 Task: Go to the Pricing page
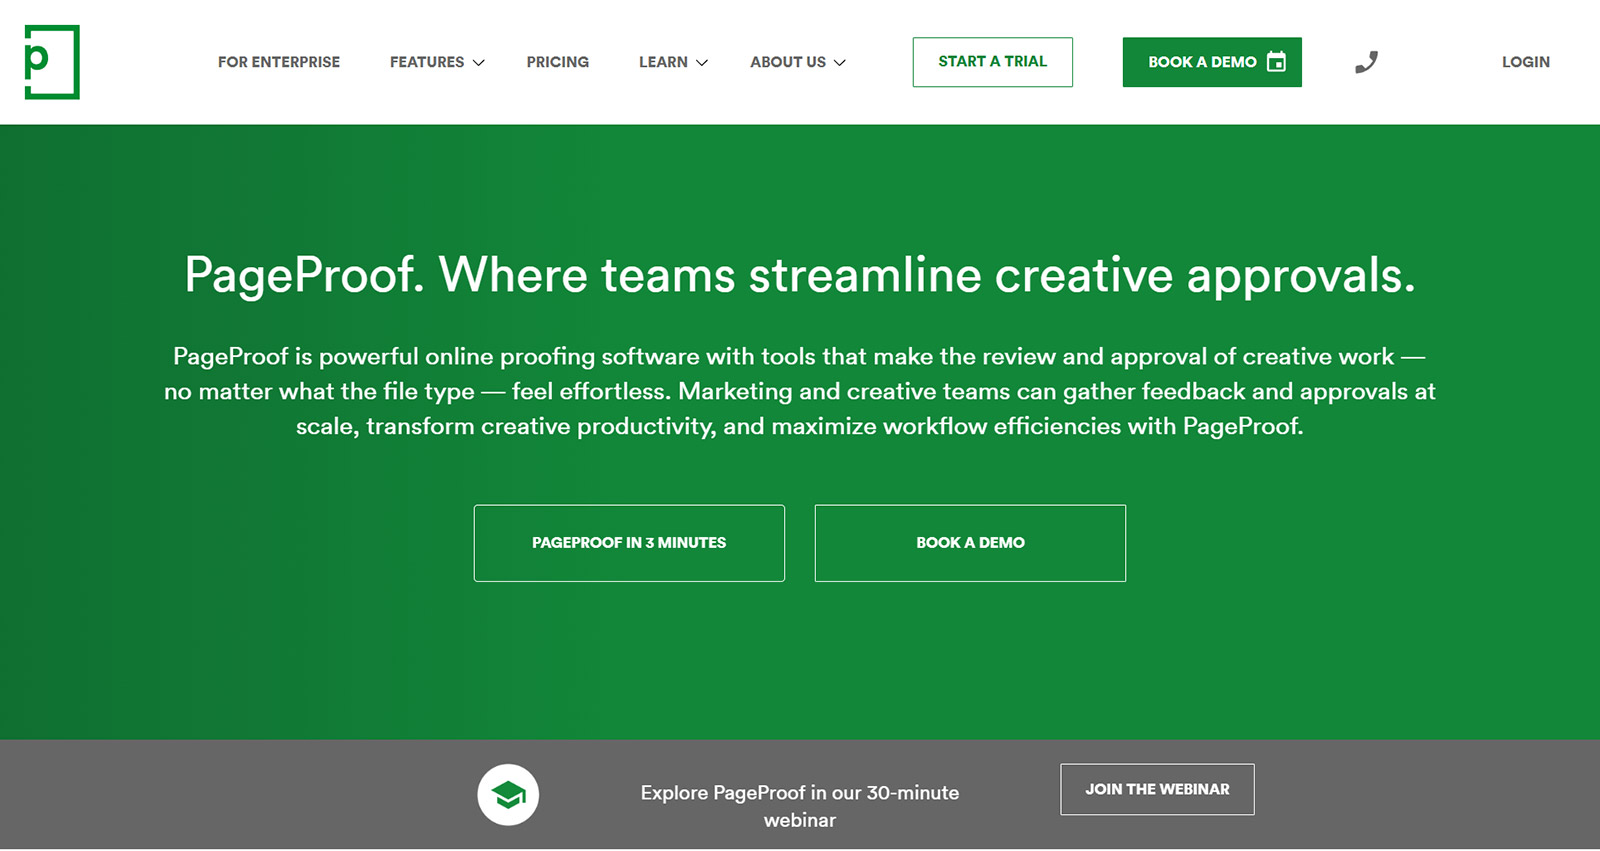558,62
